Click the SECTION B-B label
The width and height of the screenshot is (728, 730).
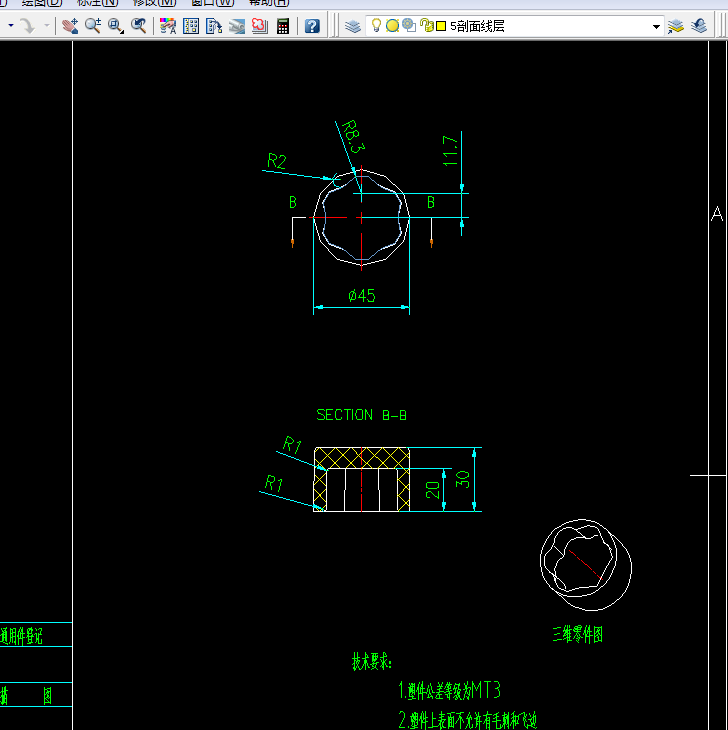tap(361, 415)
